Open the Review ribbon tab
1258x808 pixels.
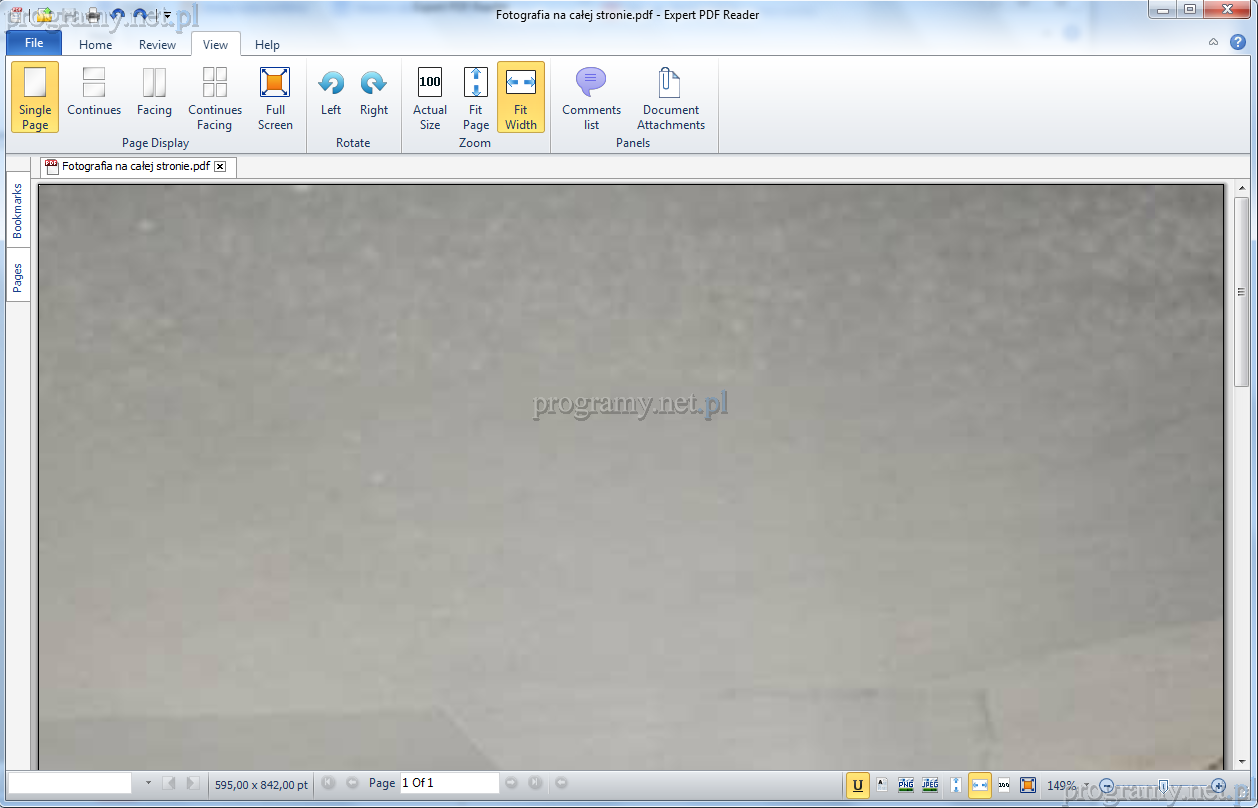(157, 44)
